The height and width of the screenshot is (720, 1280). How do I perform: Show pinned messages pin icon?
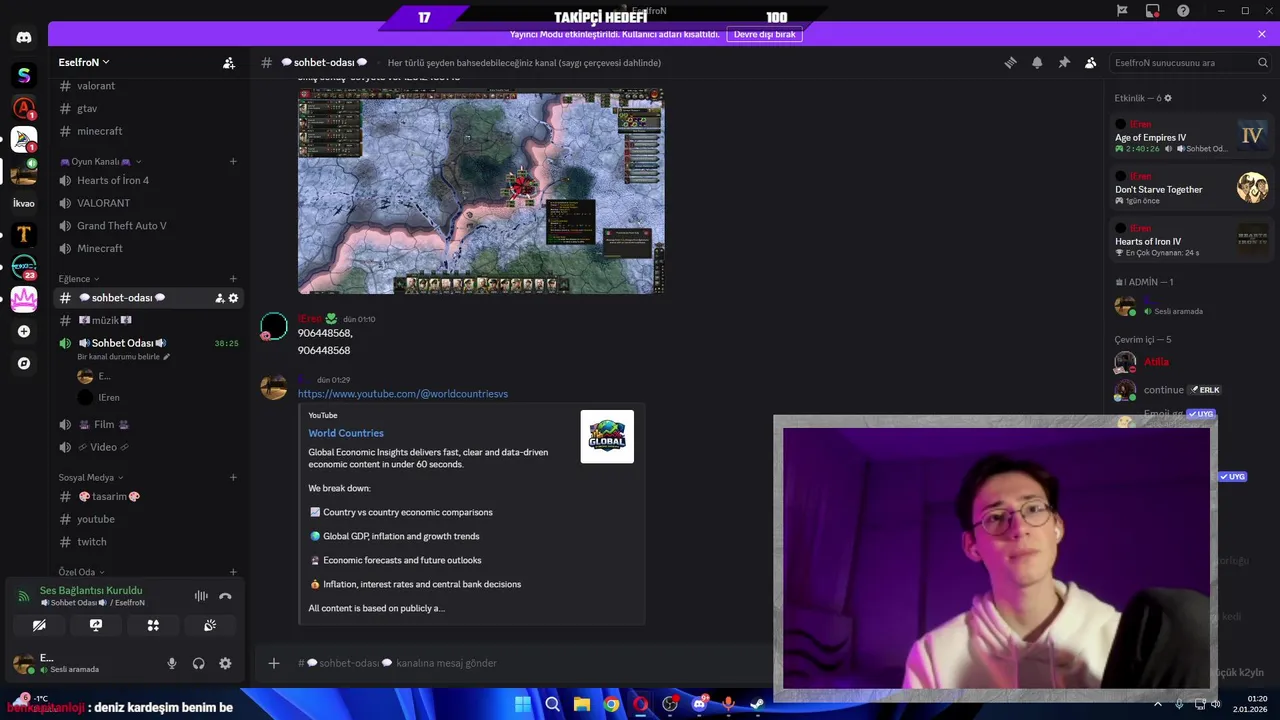click(x=1064, y=63)
